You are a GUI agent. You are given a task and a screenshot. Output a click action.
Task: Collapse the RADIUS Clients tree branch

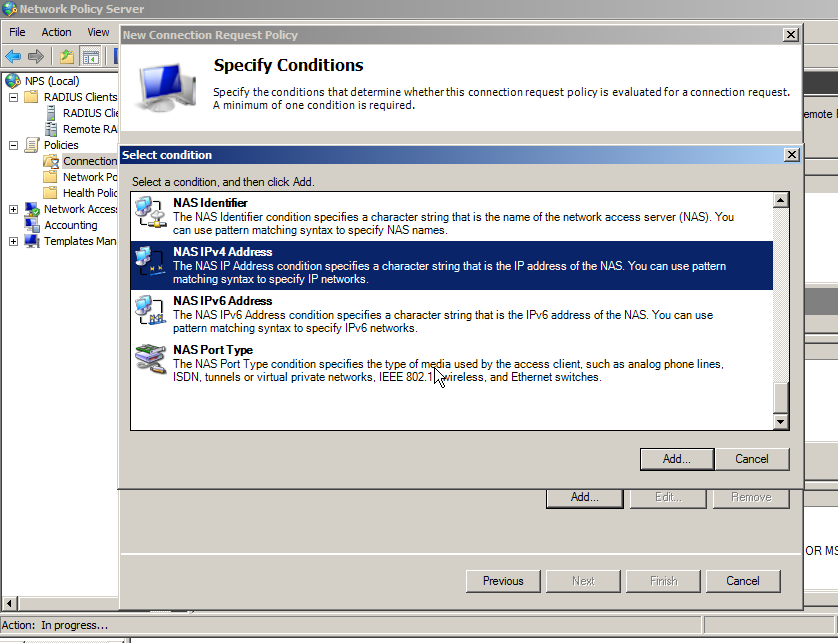12,96
